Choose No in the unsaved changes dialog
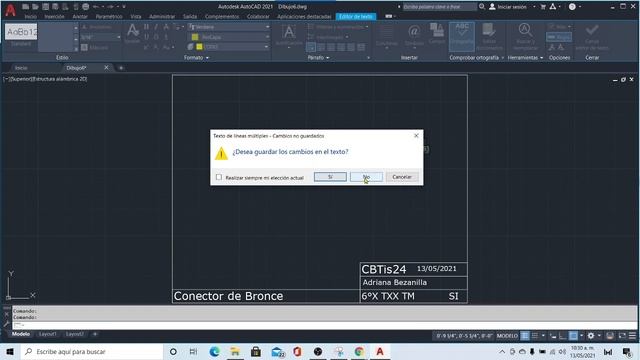This screenshot has width=640, height=360. (x=366, y=177)
